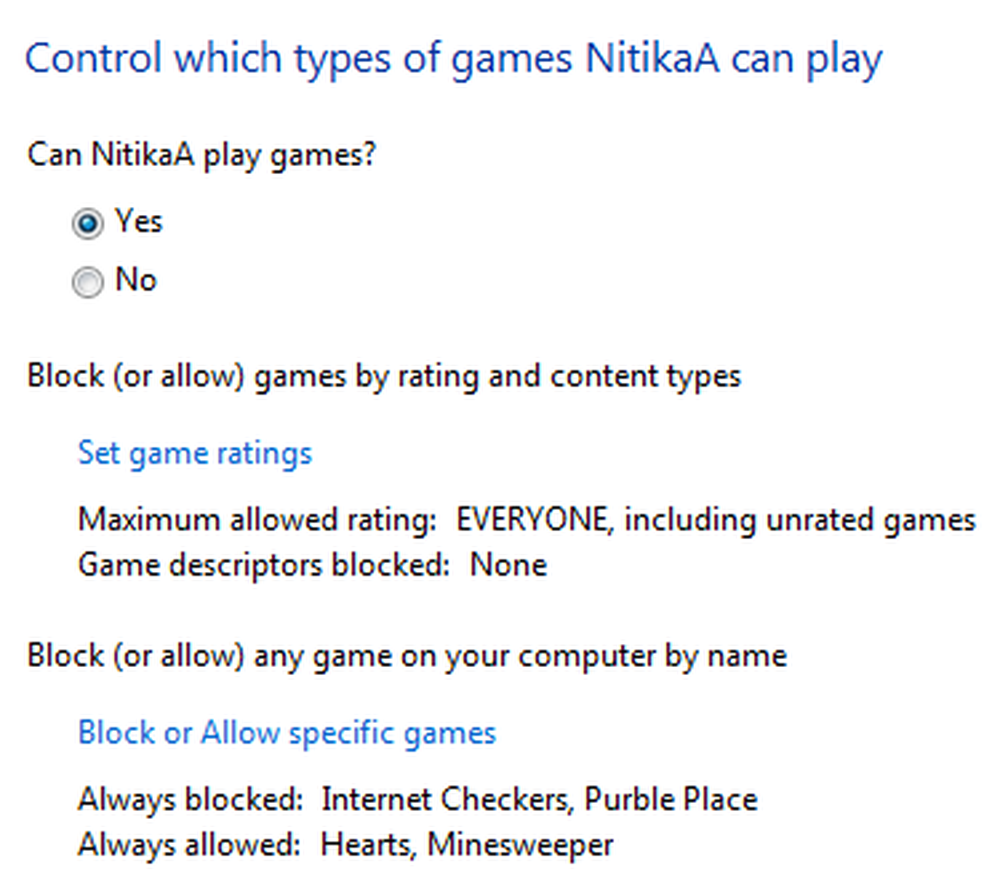
Task: Click 'Hearts' in the allowed list
Action: pos(368,846)
